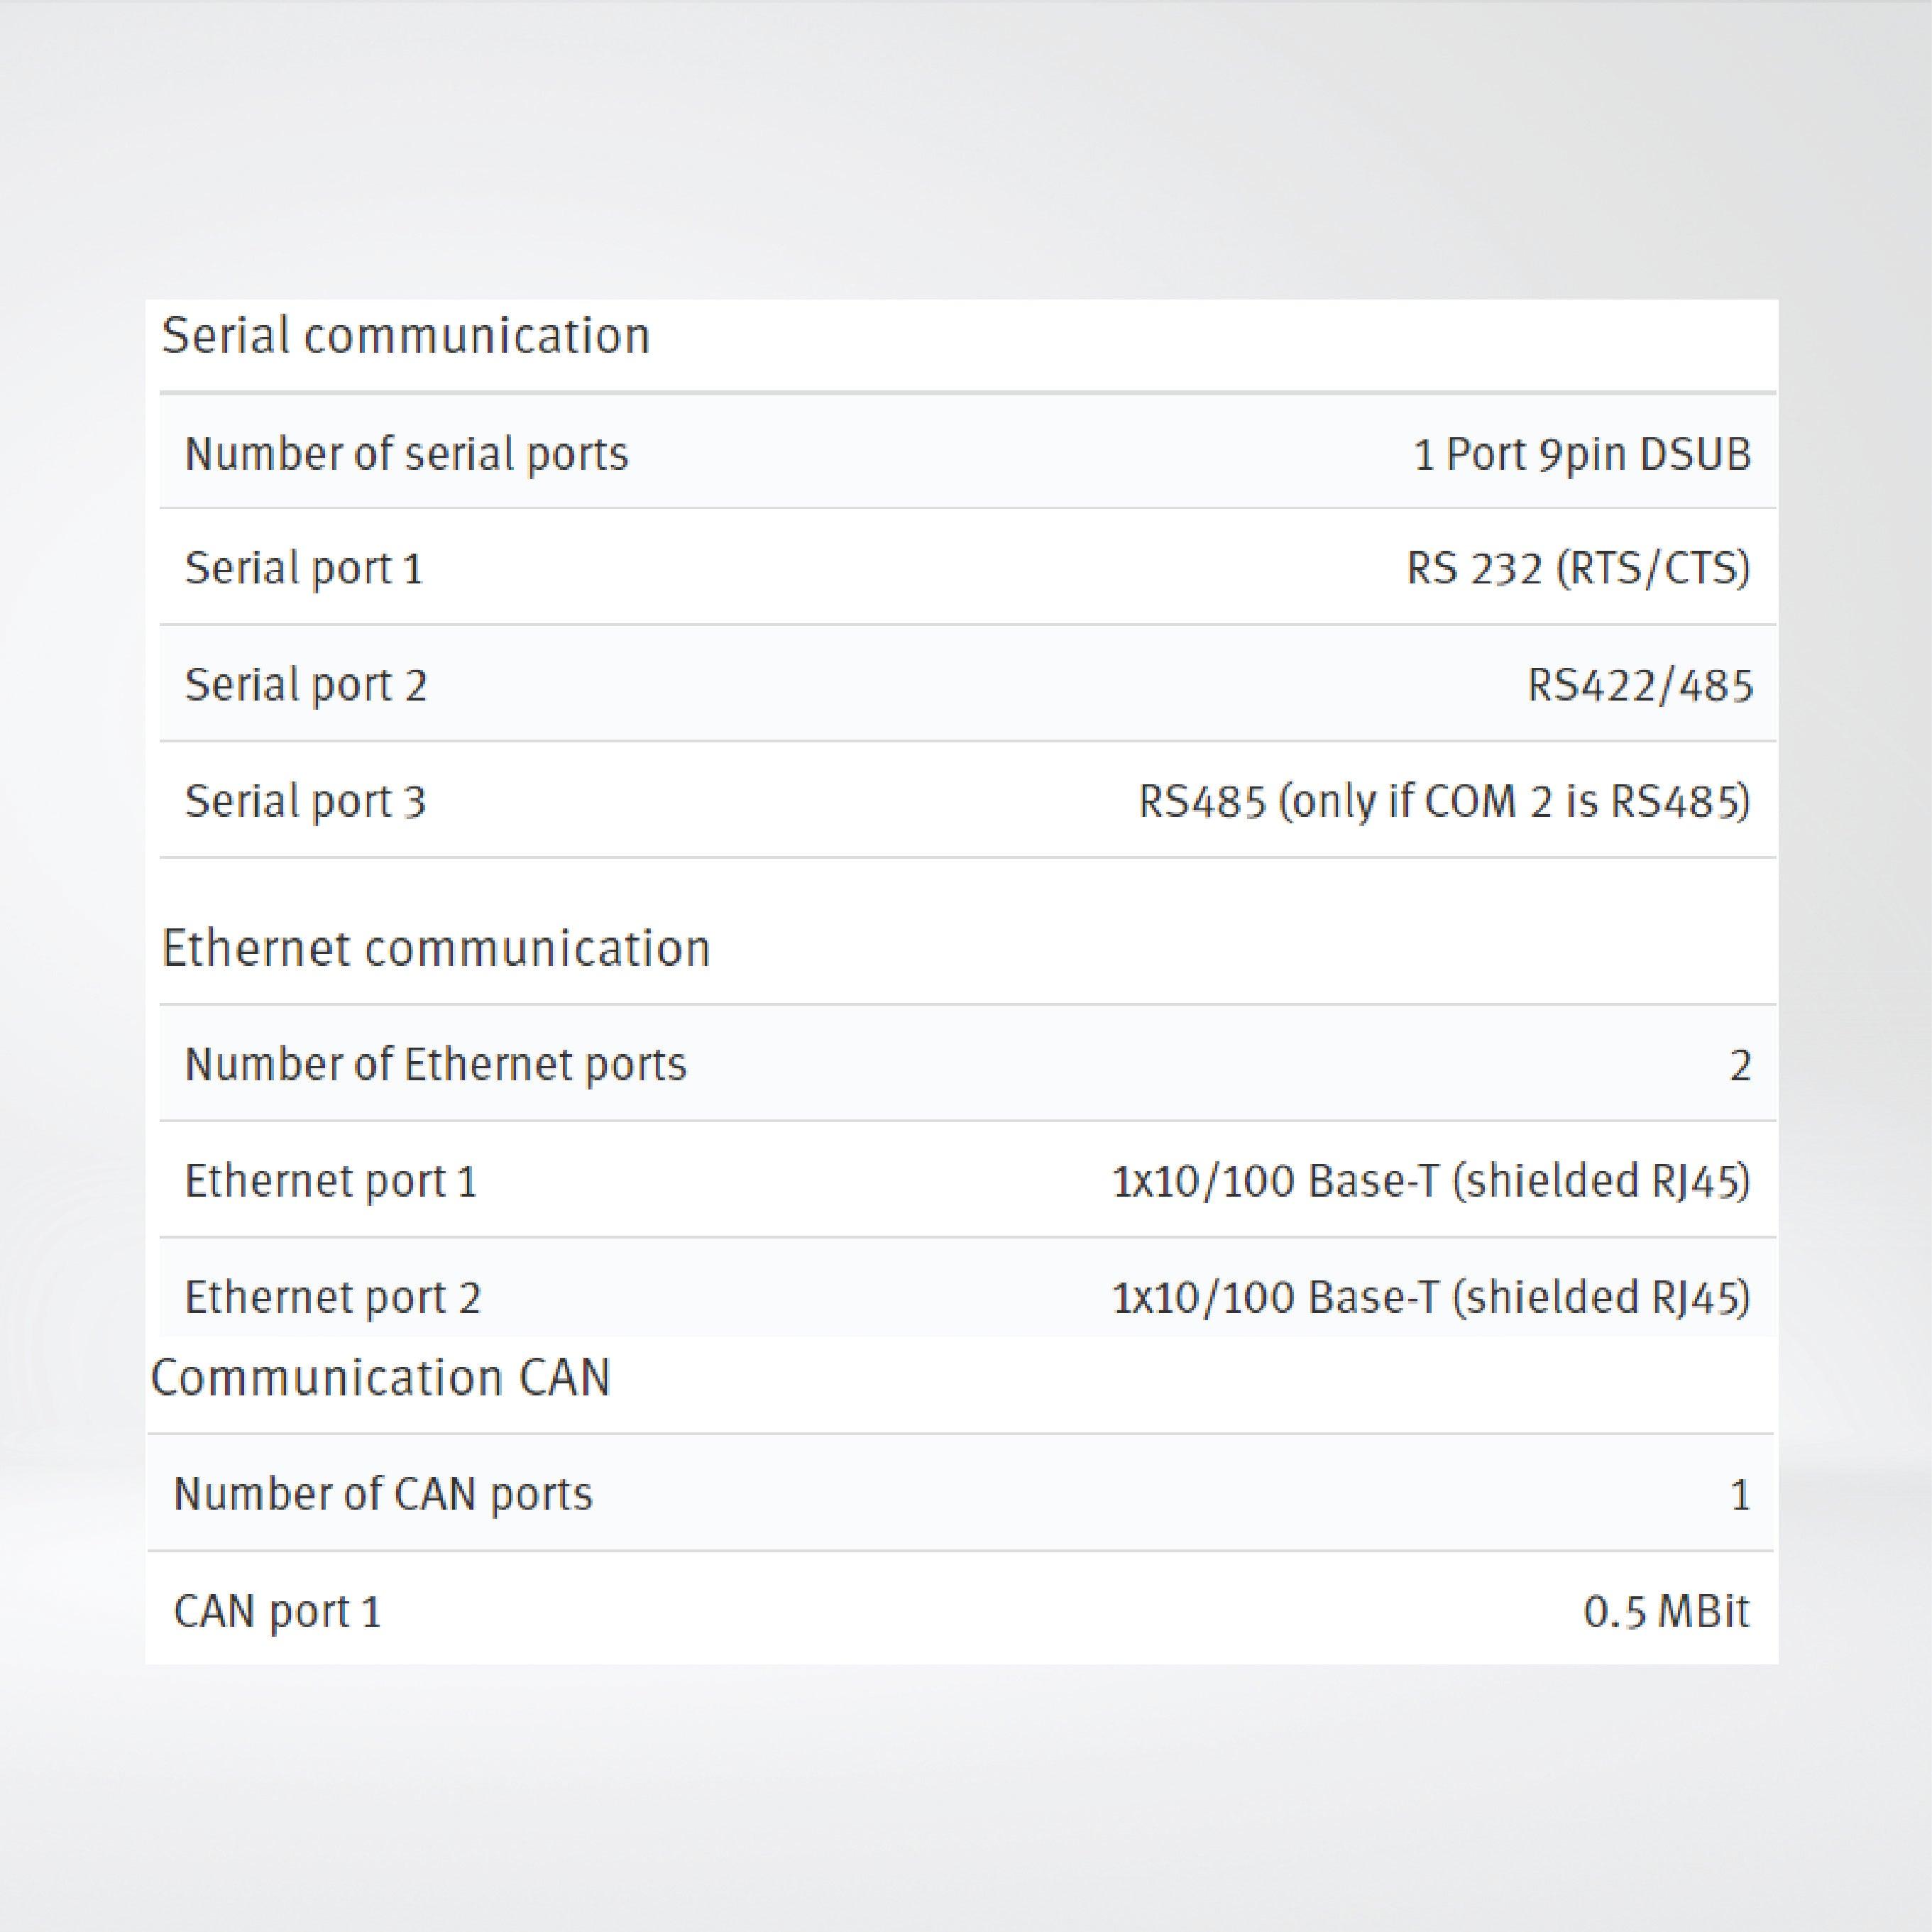Select the Number of CAN ports label
This screenshot has height=1932, width=1932.
point(383,1495)
